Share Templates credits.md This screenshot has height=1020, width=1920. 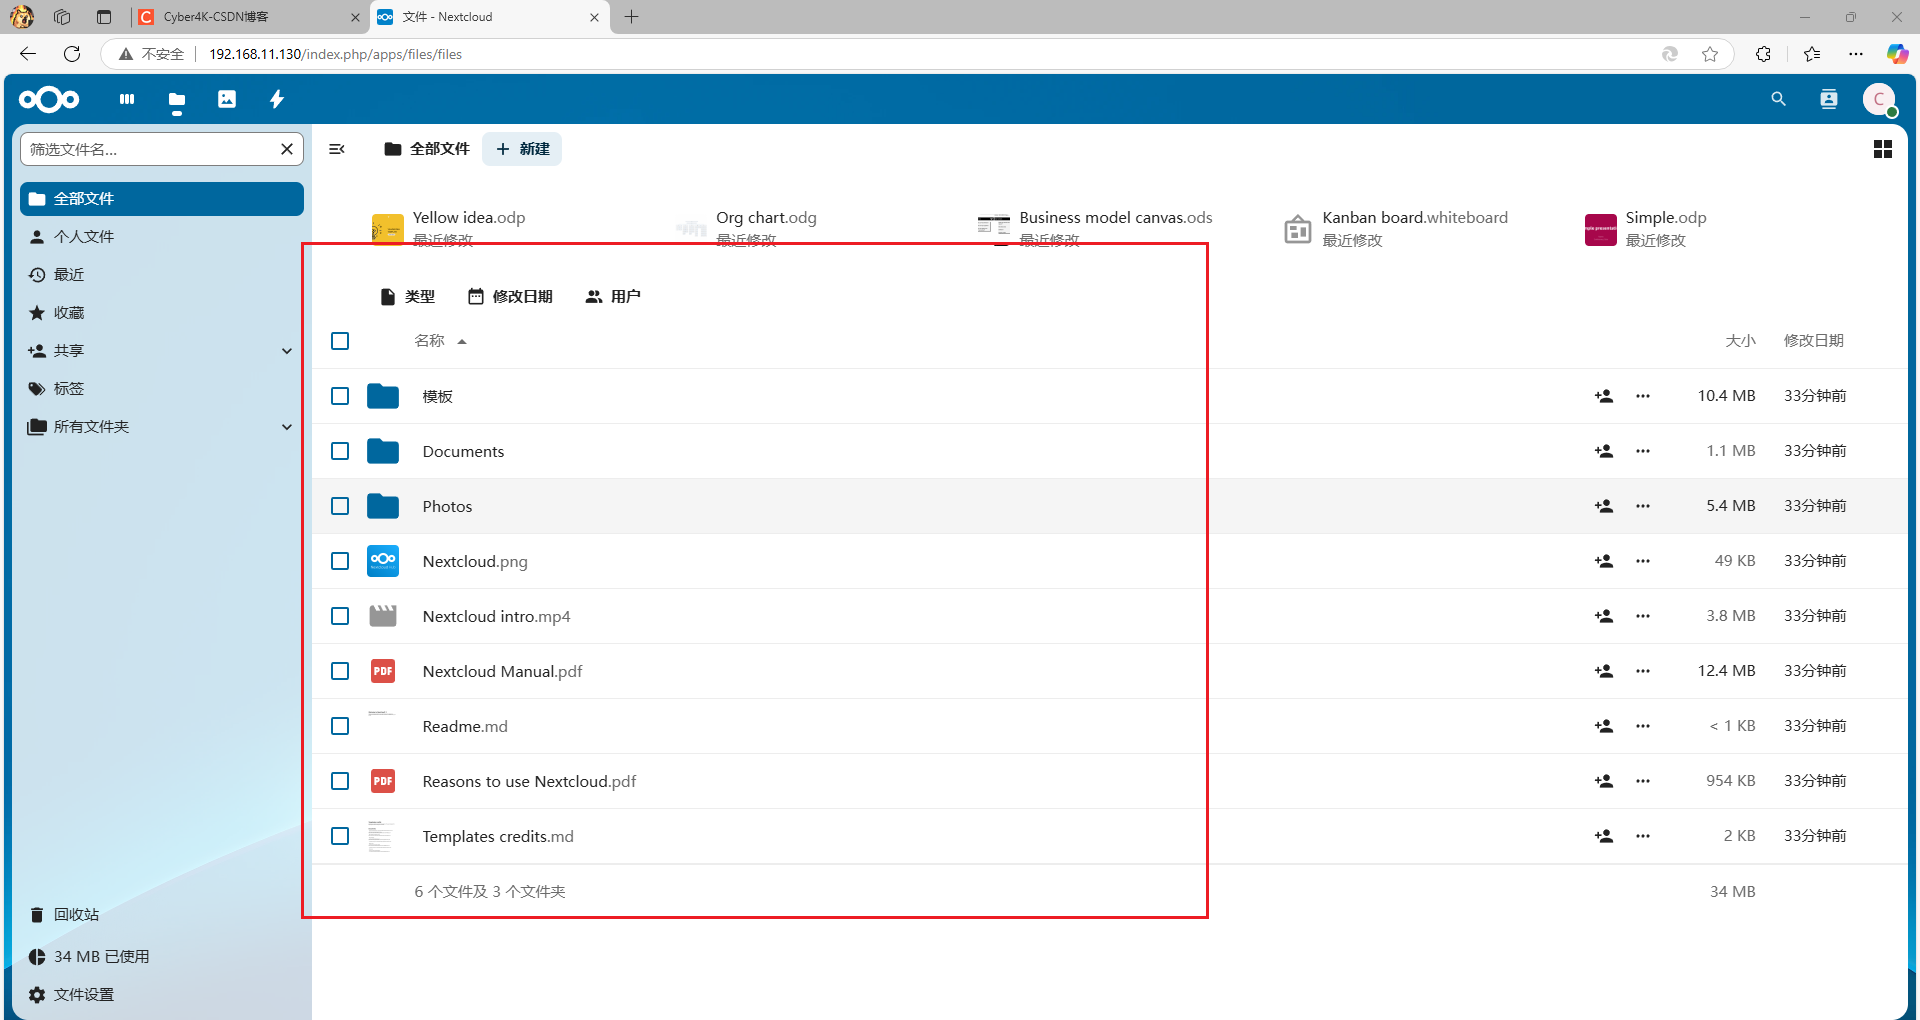point(1604,836)
